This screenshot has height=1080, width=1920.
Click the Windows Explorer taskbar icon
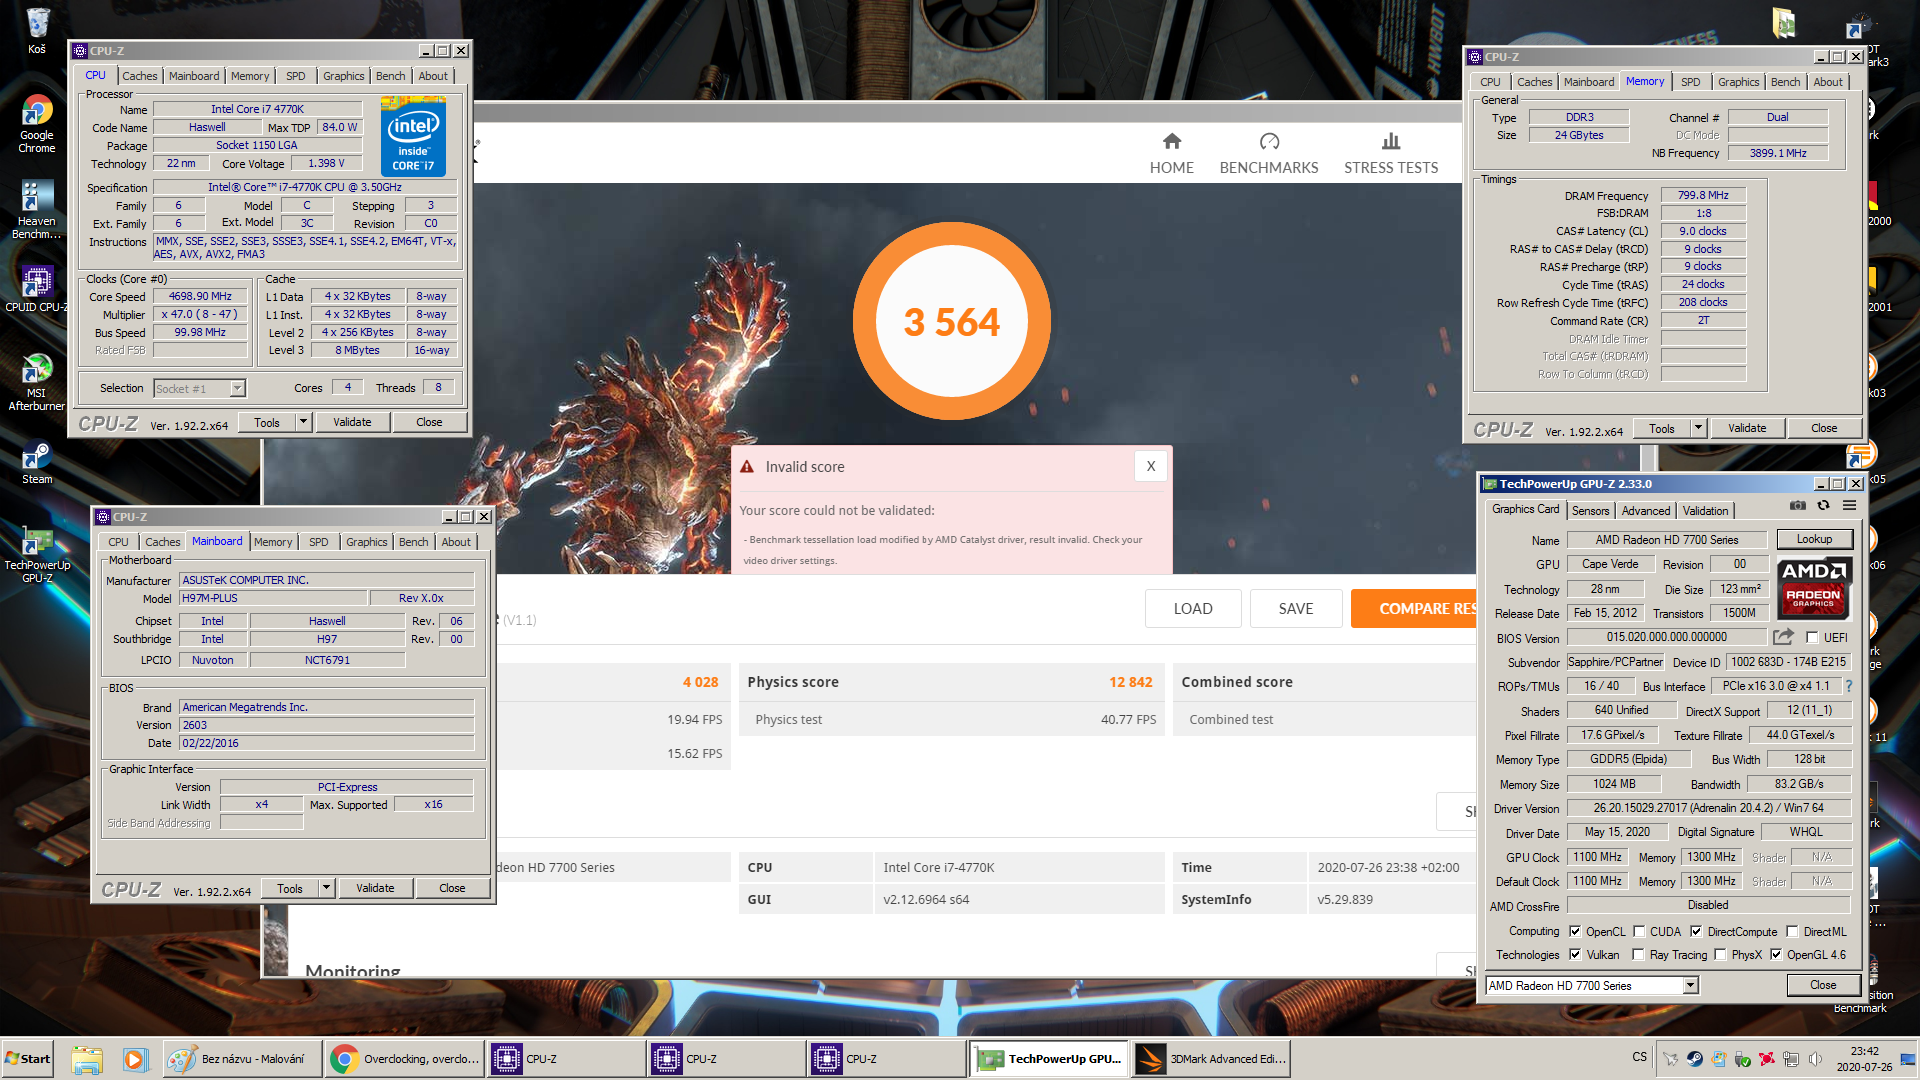click(87, 1059)
